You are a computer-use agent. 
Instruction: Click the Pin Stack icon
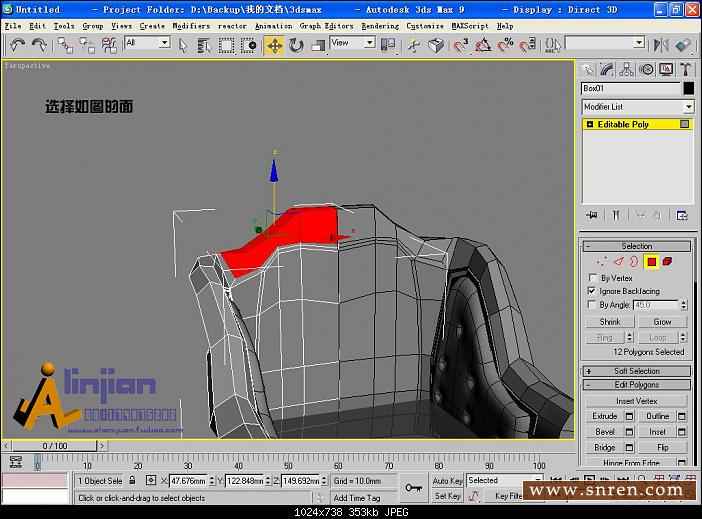[x=592, y=215]
